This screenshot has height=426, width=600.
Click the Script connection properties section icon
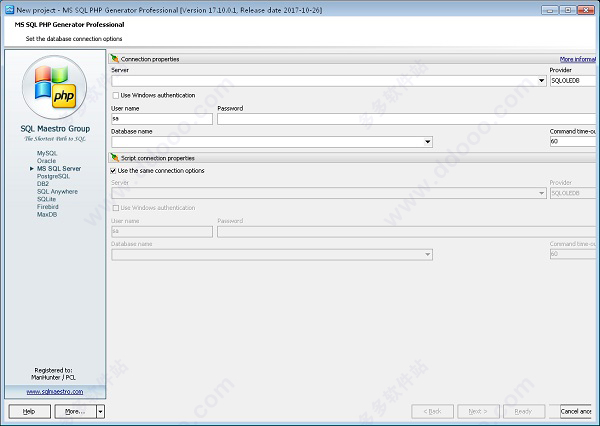pos(114,157)
